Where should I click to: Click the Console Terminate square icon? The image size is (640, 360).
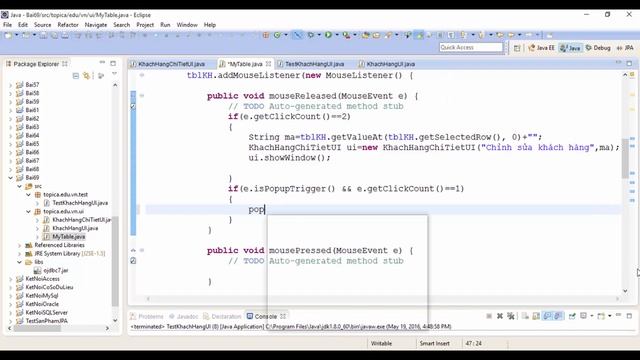[x=489, y=316]
